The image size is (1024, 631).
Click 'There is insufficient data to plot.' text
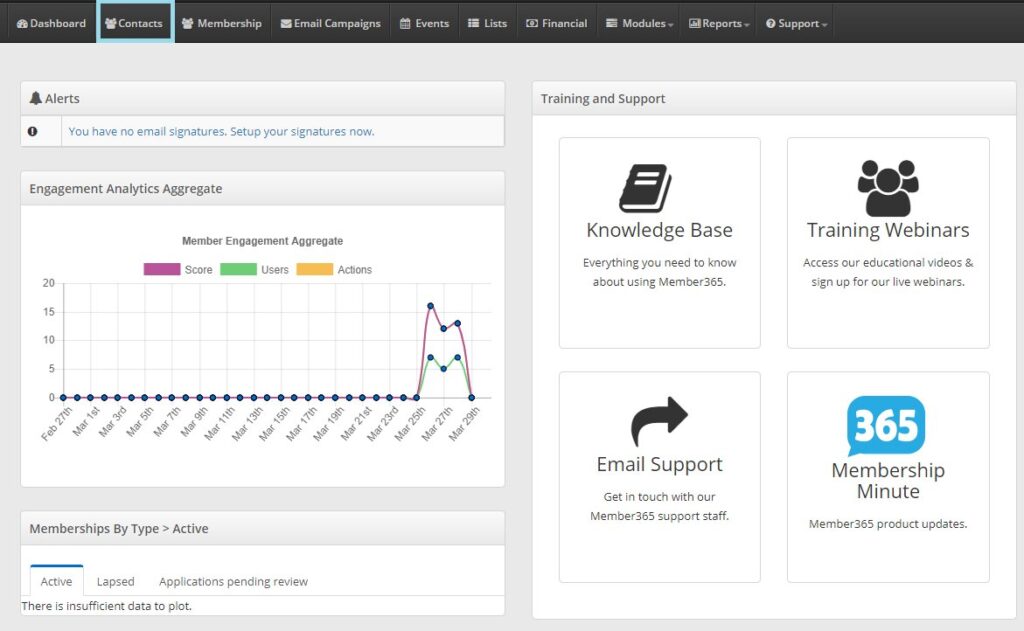point(106,606)
